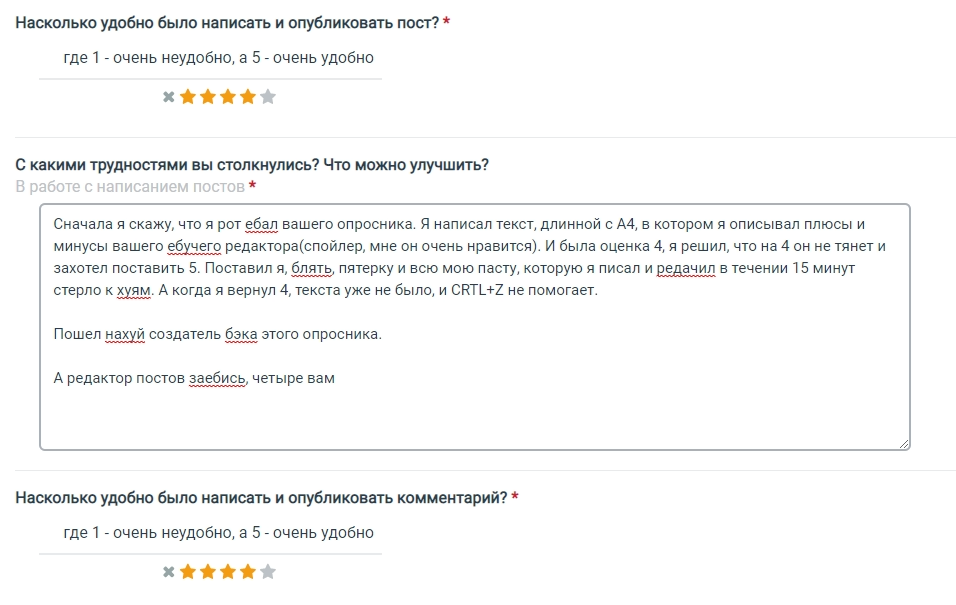956x605 pixels.
Task: Set comment rating to four stars
Action: [x=248, y=571]
